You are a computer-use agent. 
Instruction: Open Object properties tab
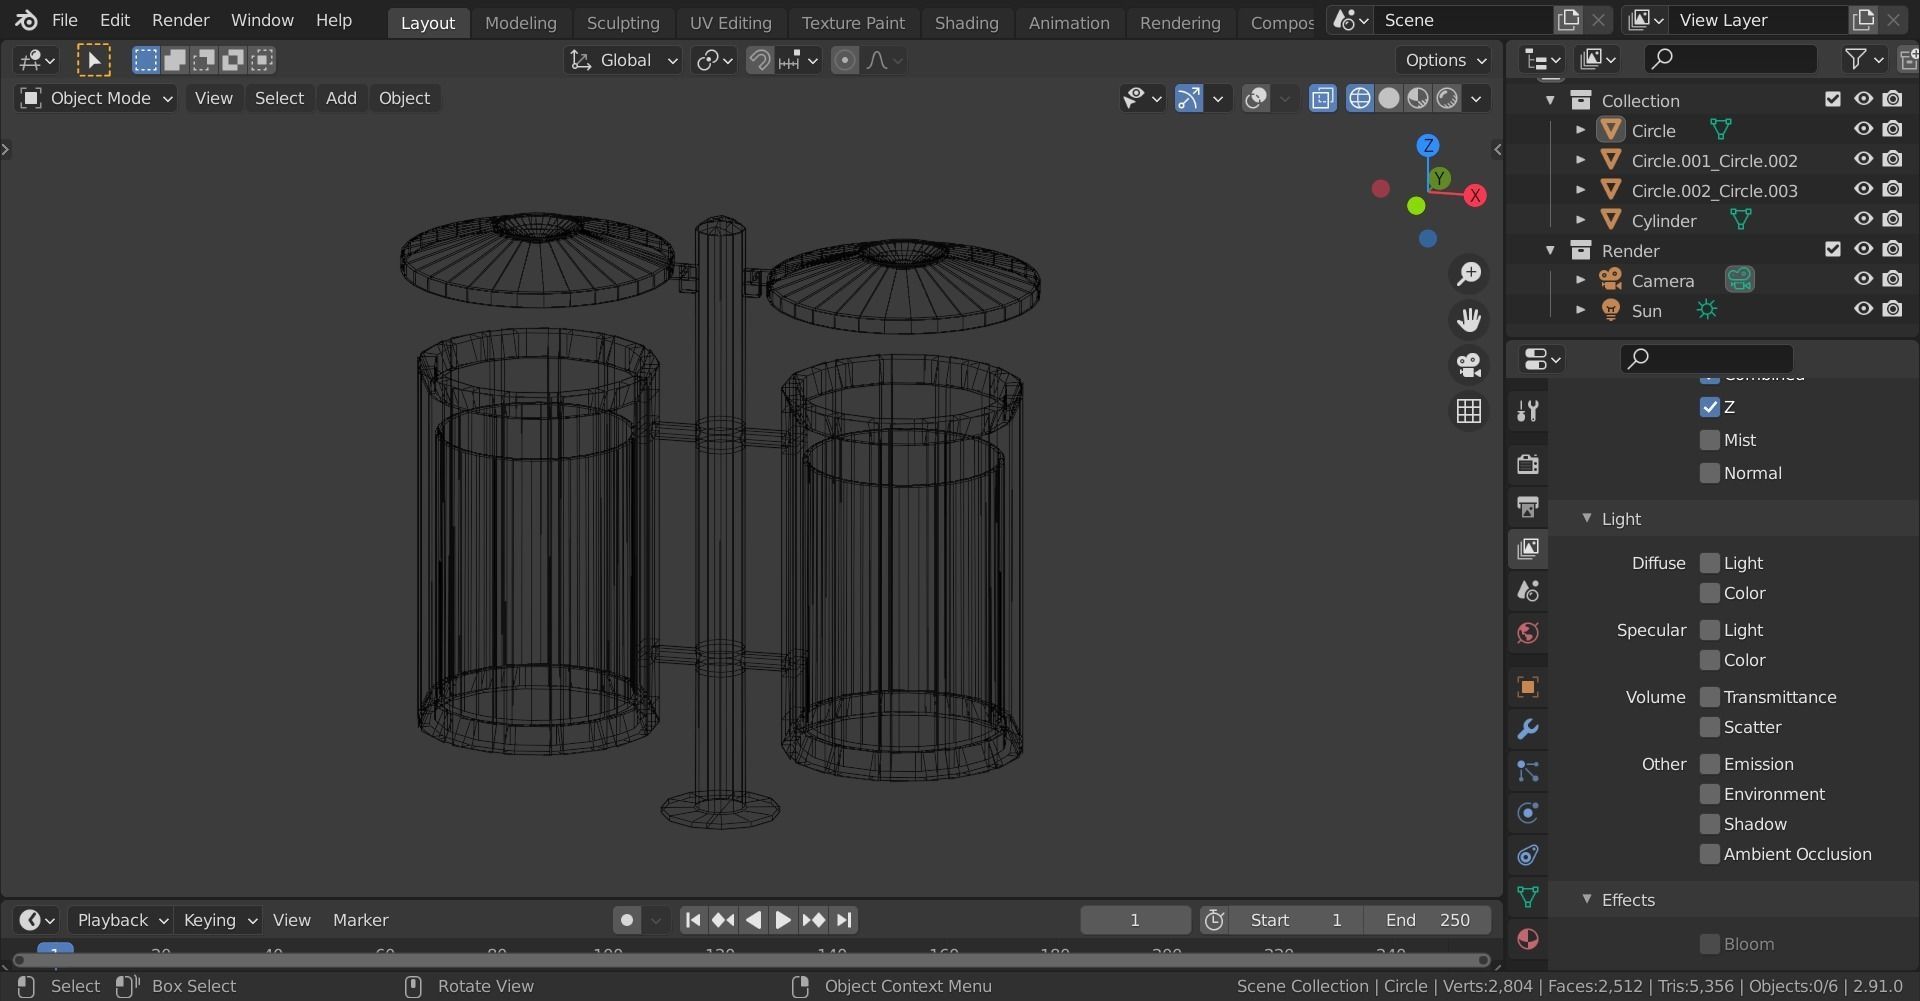(1527, 687)
